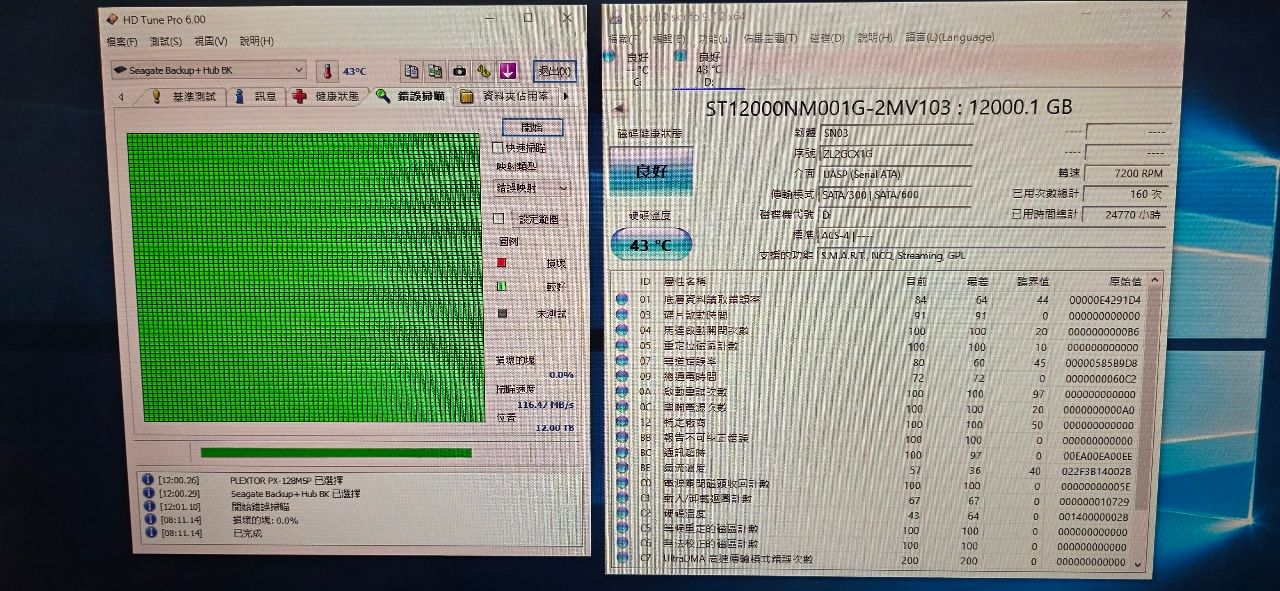Open the 測試(S) menu in HD Tune

(x=165, y=42)
